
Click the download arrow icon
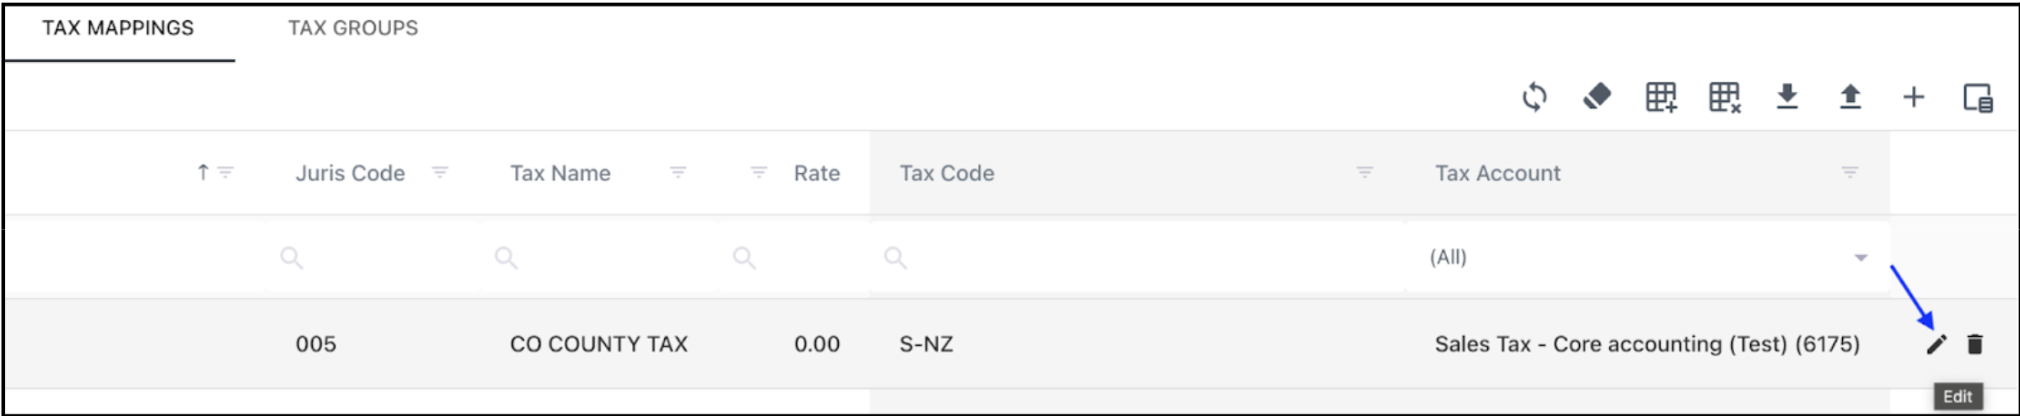1787,97
